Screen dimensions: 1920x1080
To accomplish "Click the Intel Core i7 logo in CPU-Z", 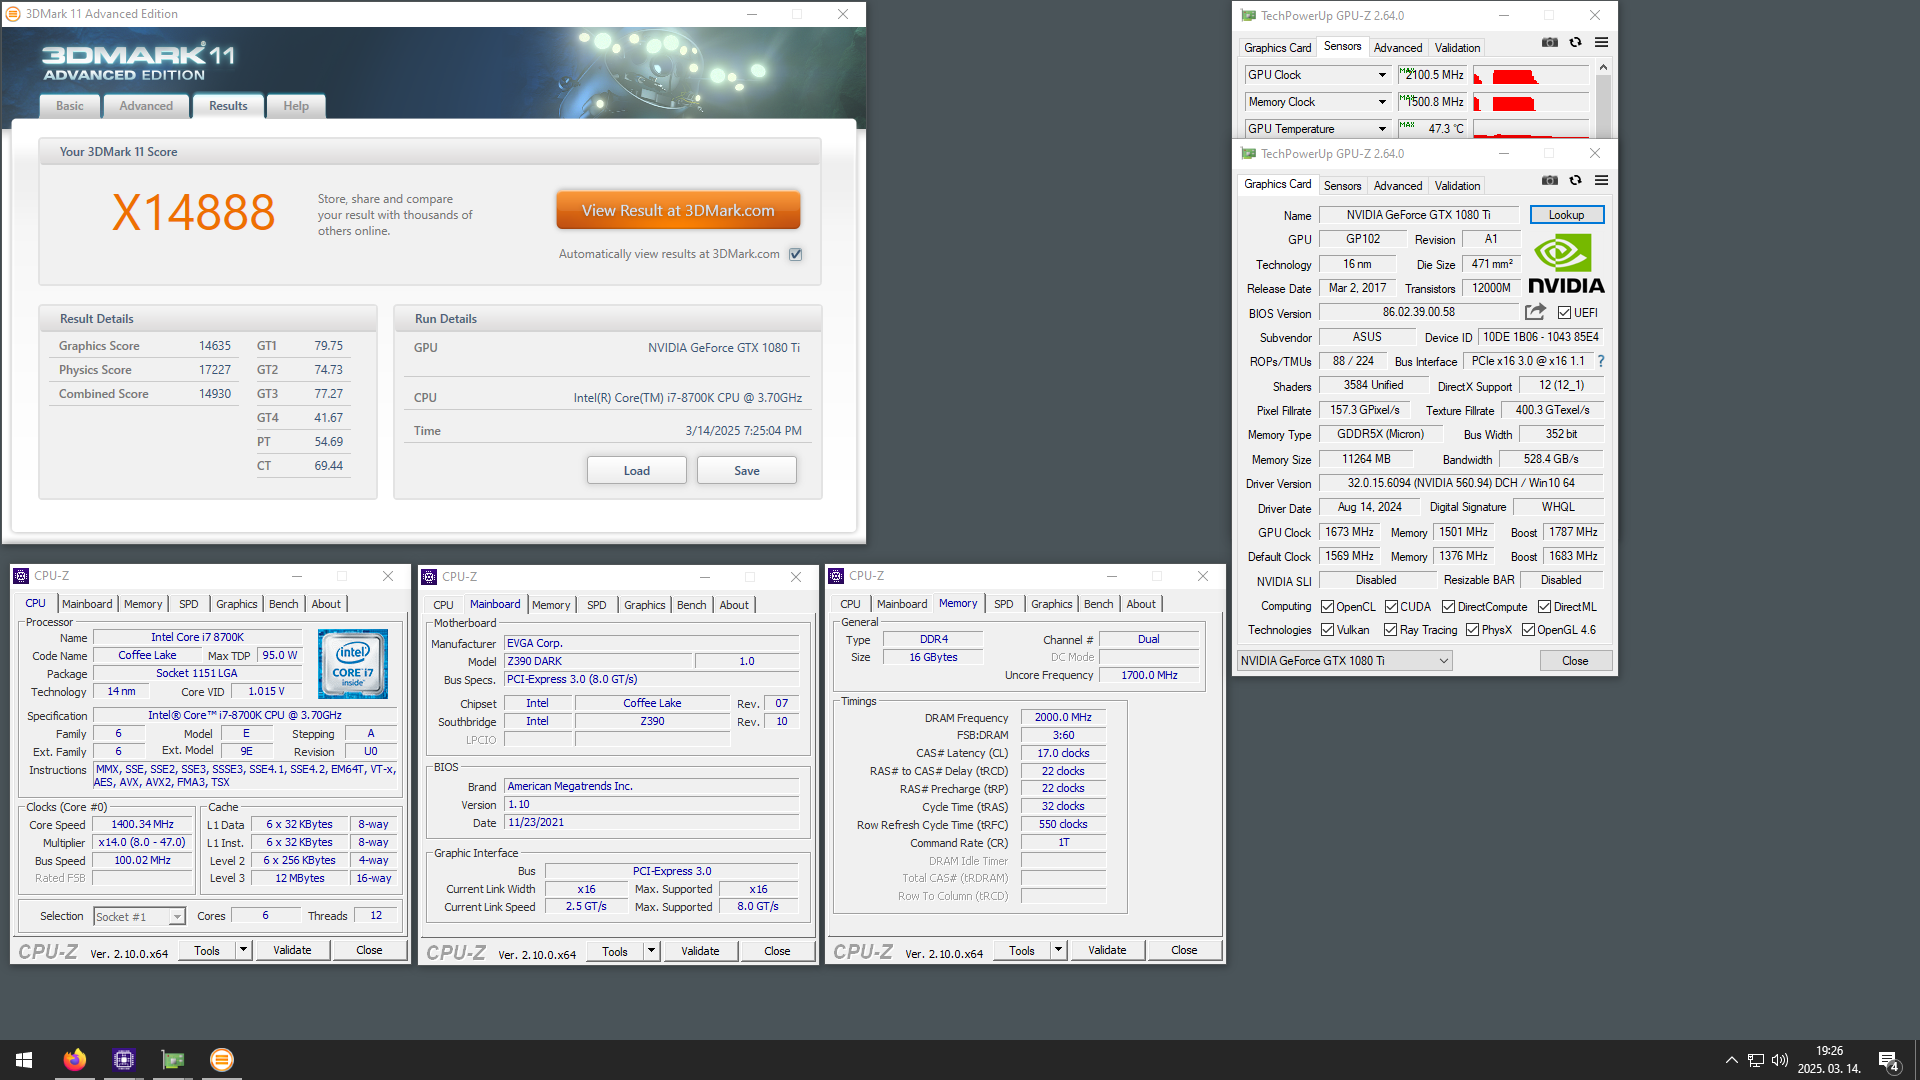I will (x=353, y=664).
